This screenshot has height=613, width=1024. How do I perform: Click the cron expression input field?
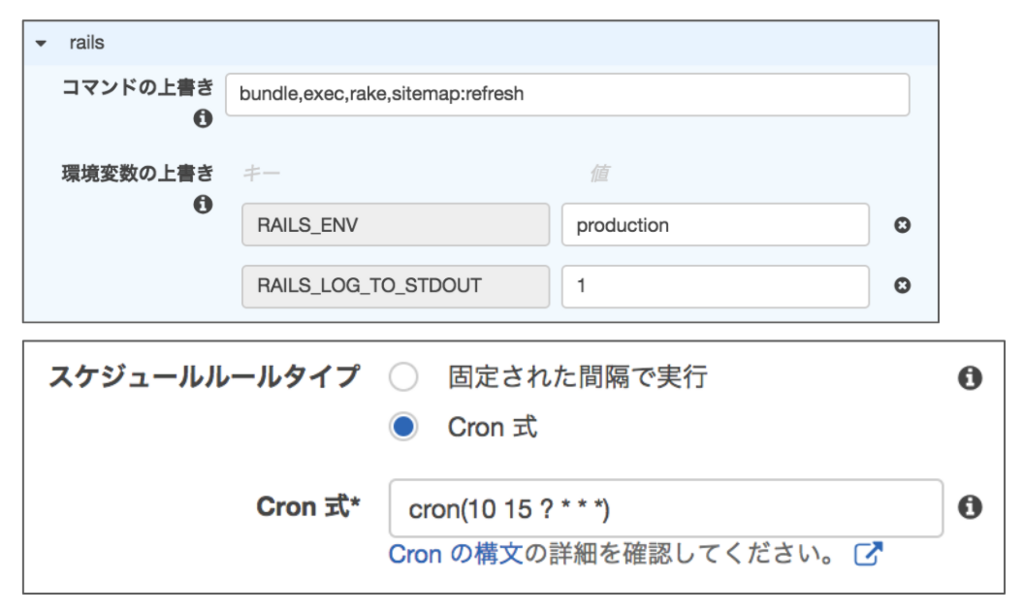click(x=666, y=509)
